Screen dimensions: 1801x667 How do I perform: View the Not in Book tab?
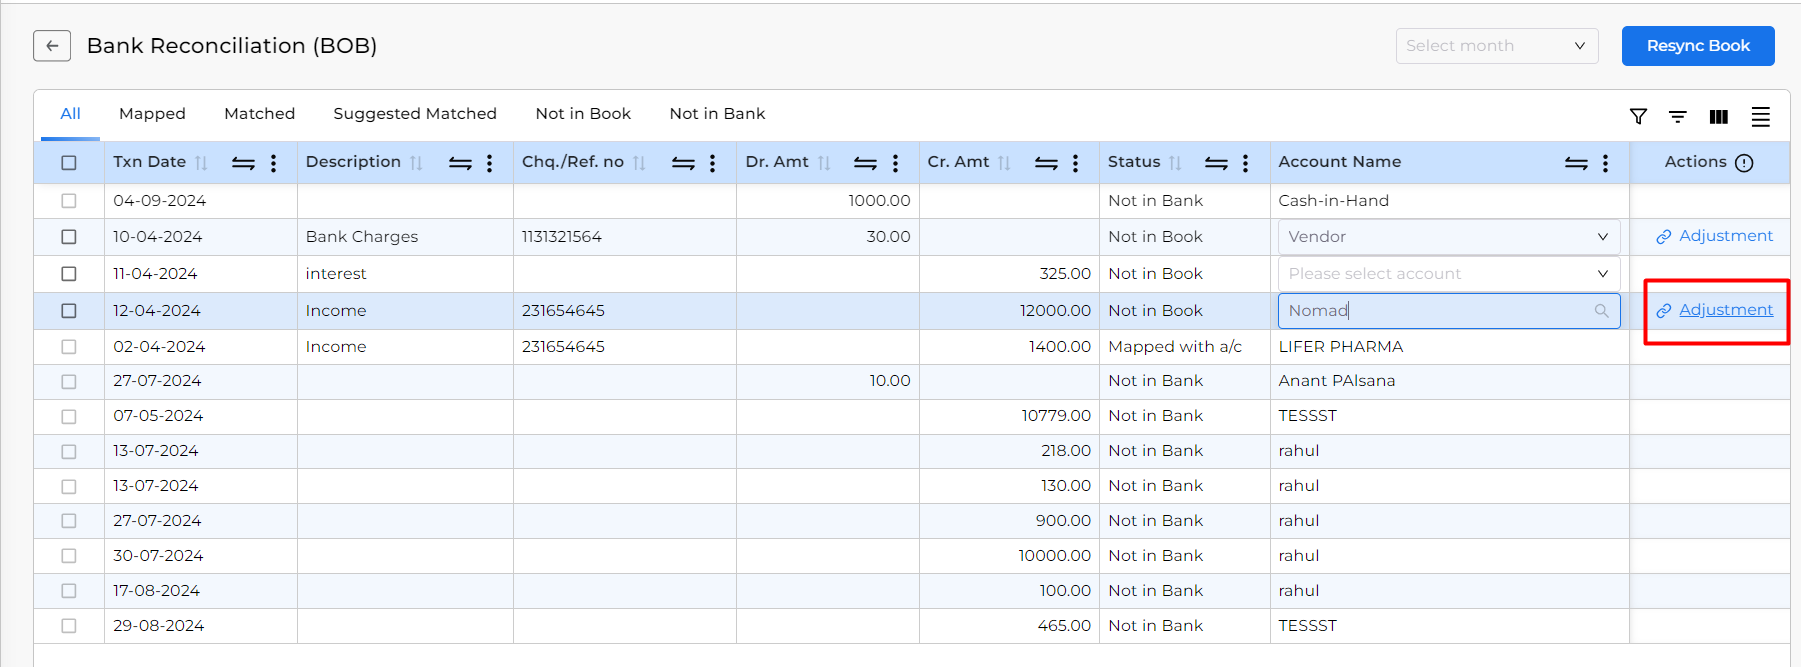pos(583,114)
